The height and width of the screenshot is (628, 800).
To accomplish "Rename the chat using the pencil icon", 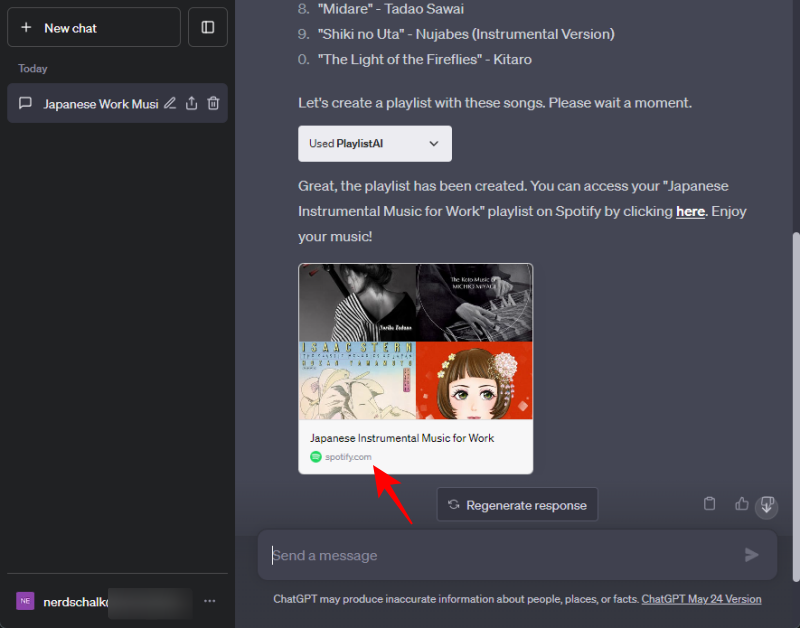I will (x=169, y=102).
